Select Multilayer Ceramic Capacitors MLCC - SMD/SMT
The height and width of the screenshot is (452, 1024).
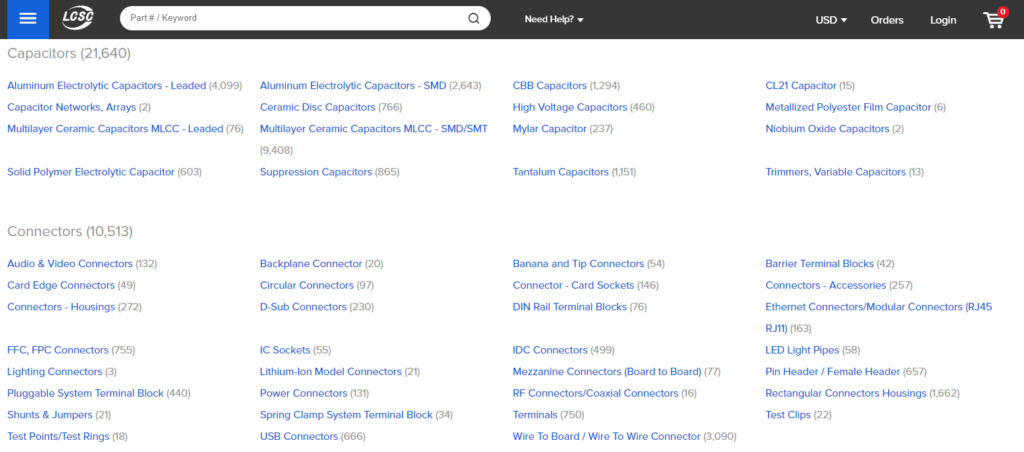point(374,129)
